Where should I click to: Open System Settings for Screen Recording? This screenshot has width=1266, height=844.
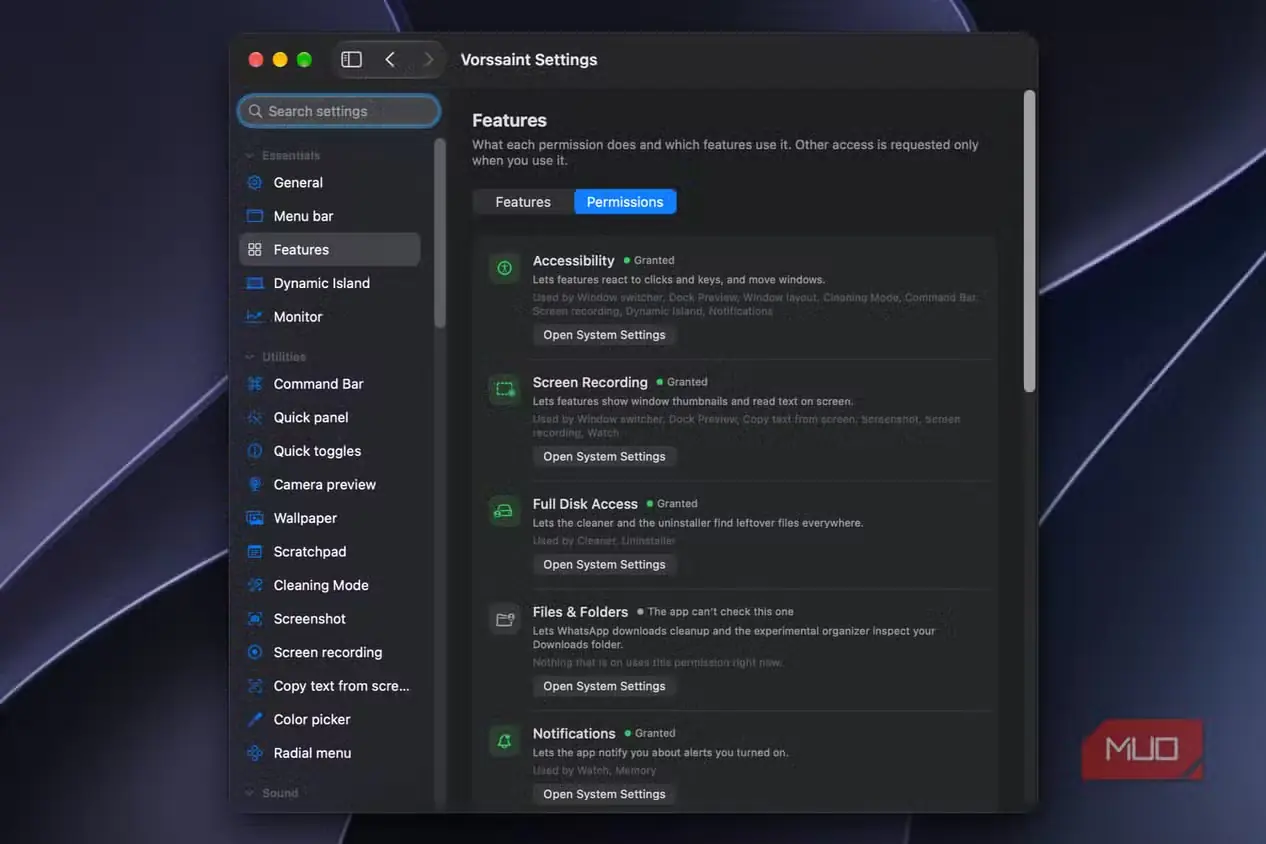pyautogui.click(x=604, y=456)
